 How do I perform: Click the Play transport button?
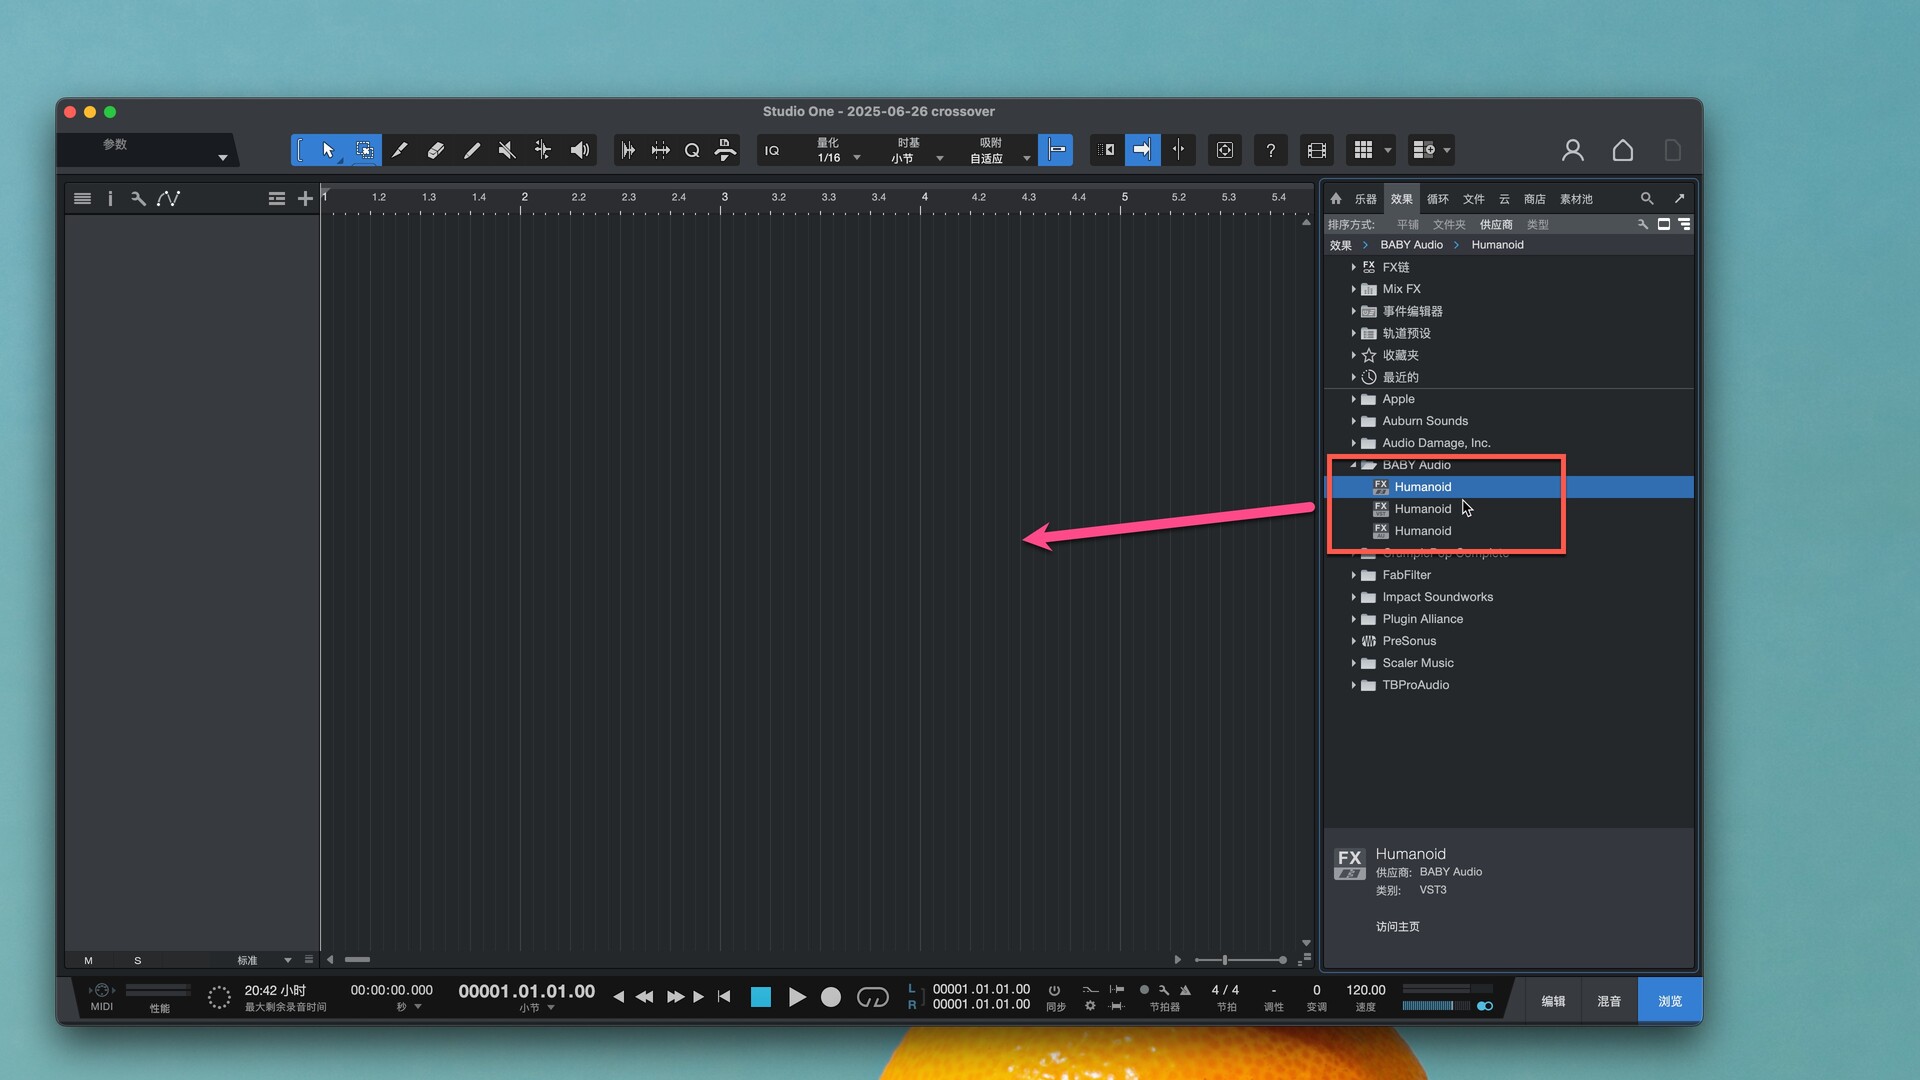(797, 997)
